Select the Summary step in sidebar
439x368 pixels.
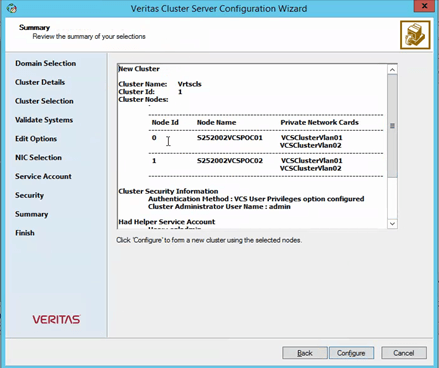(31, 214)
